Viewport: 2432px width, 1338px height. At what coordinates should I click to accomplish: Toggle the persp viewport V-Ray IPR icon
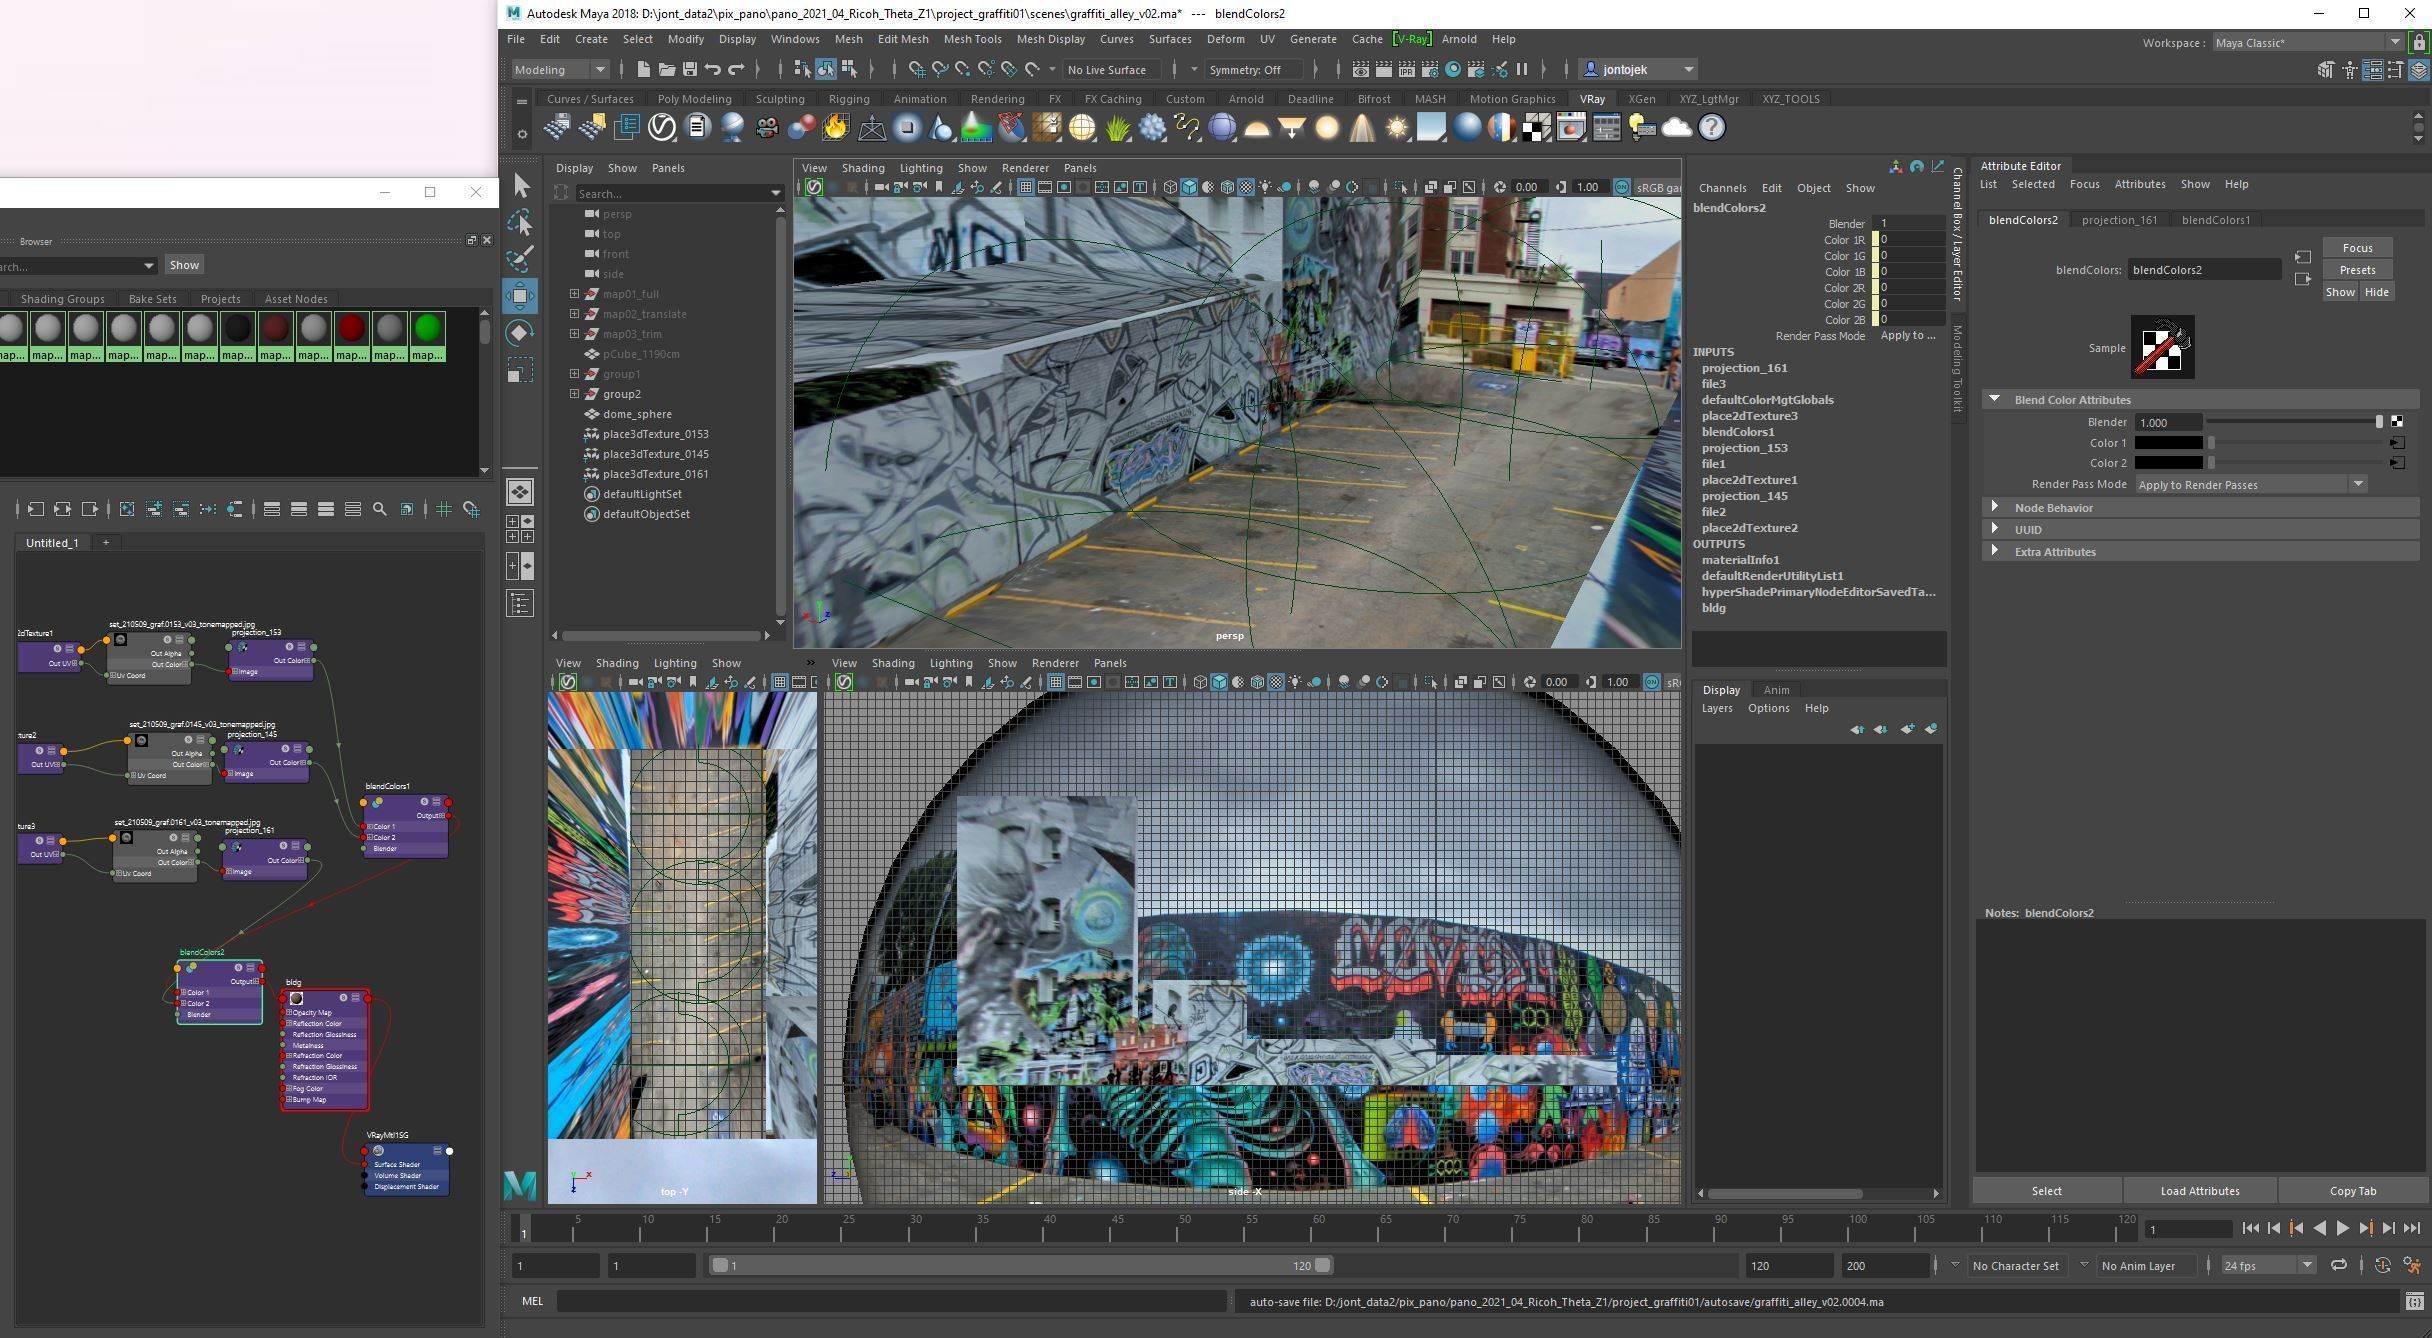814,187
